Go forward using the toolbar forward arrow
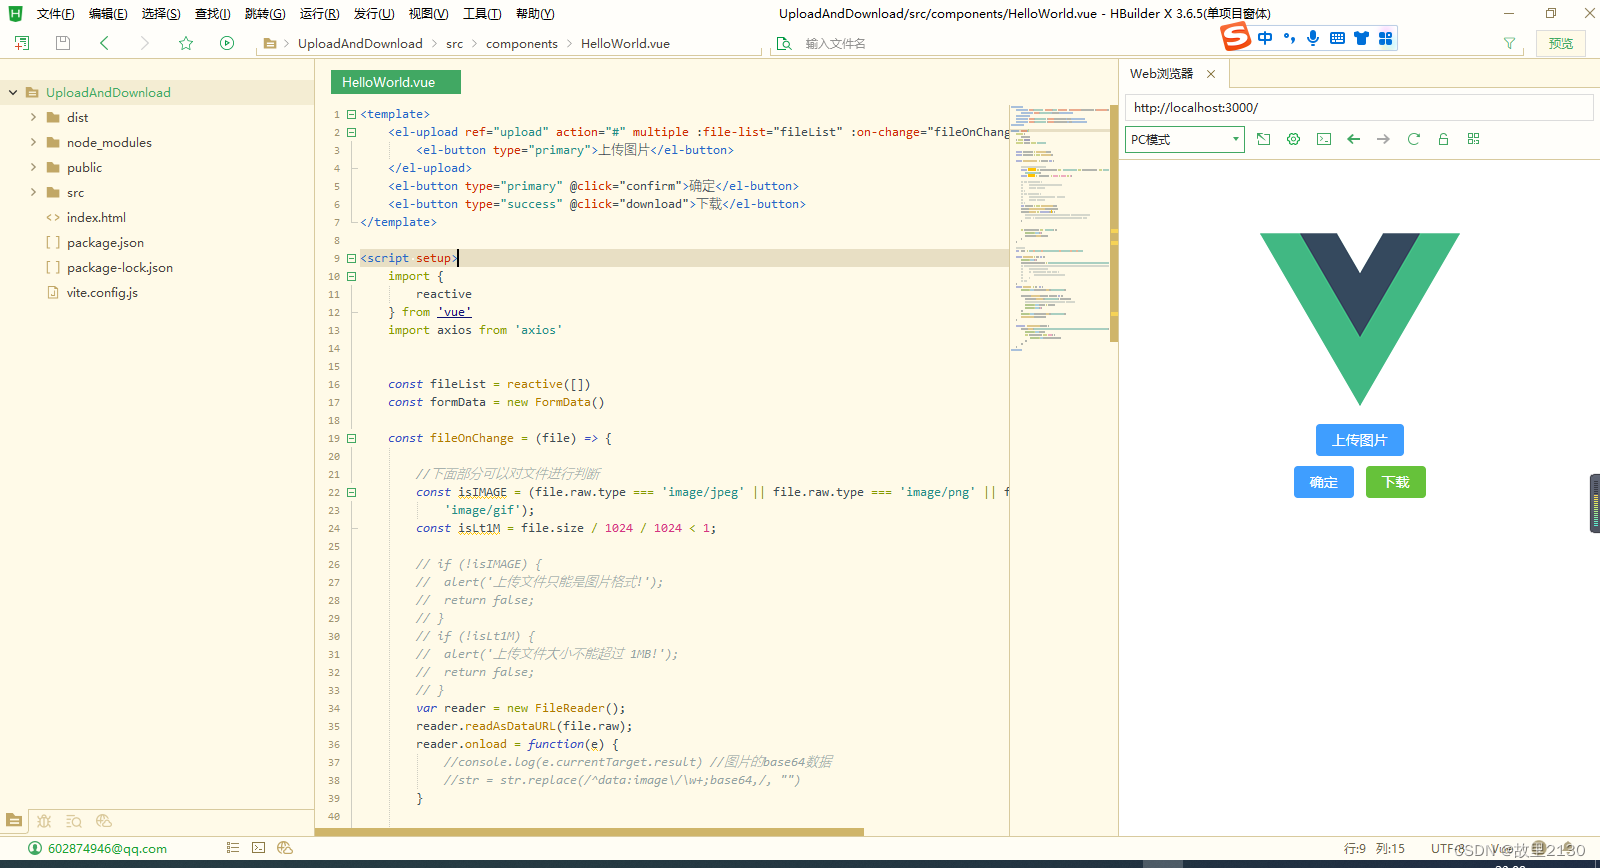The width and height of the screenshot is (1600, 868). (x=145, y=43)
